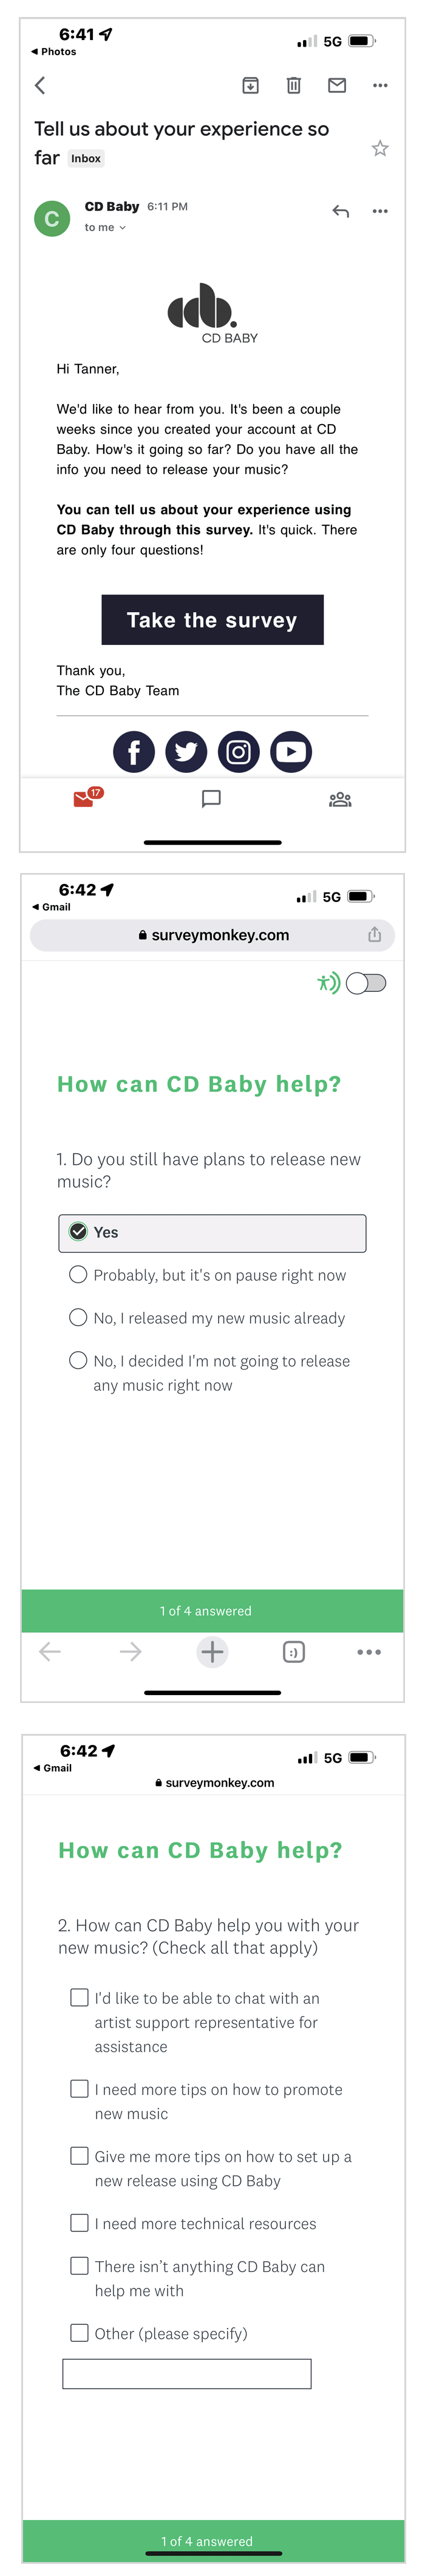Check 'I need more tips on how to promote new music'
This screenshot has height=2576, width=425.
(80, 2089)
